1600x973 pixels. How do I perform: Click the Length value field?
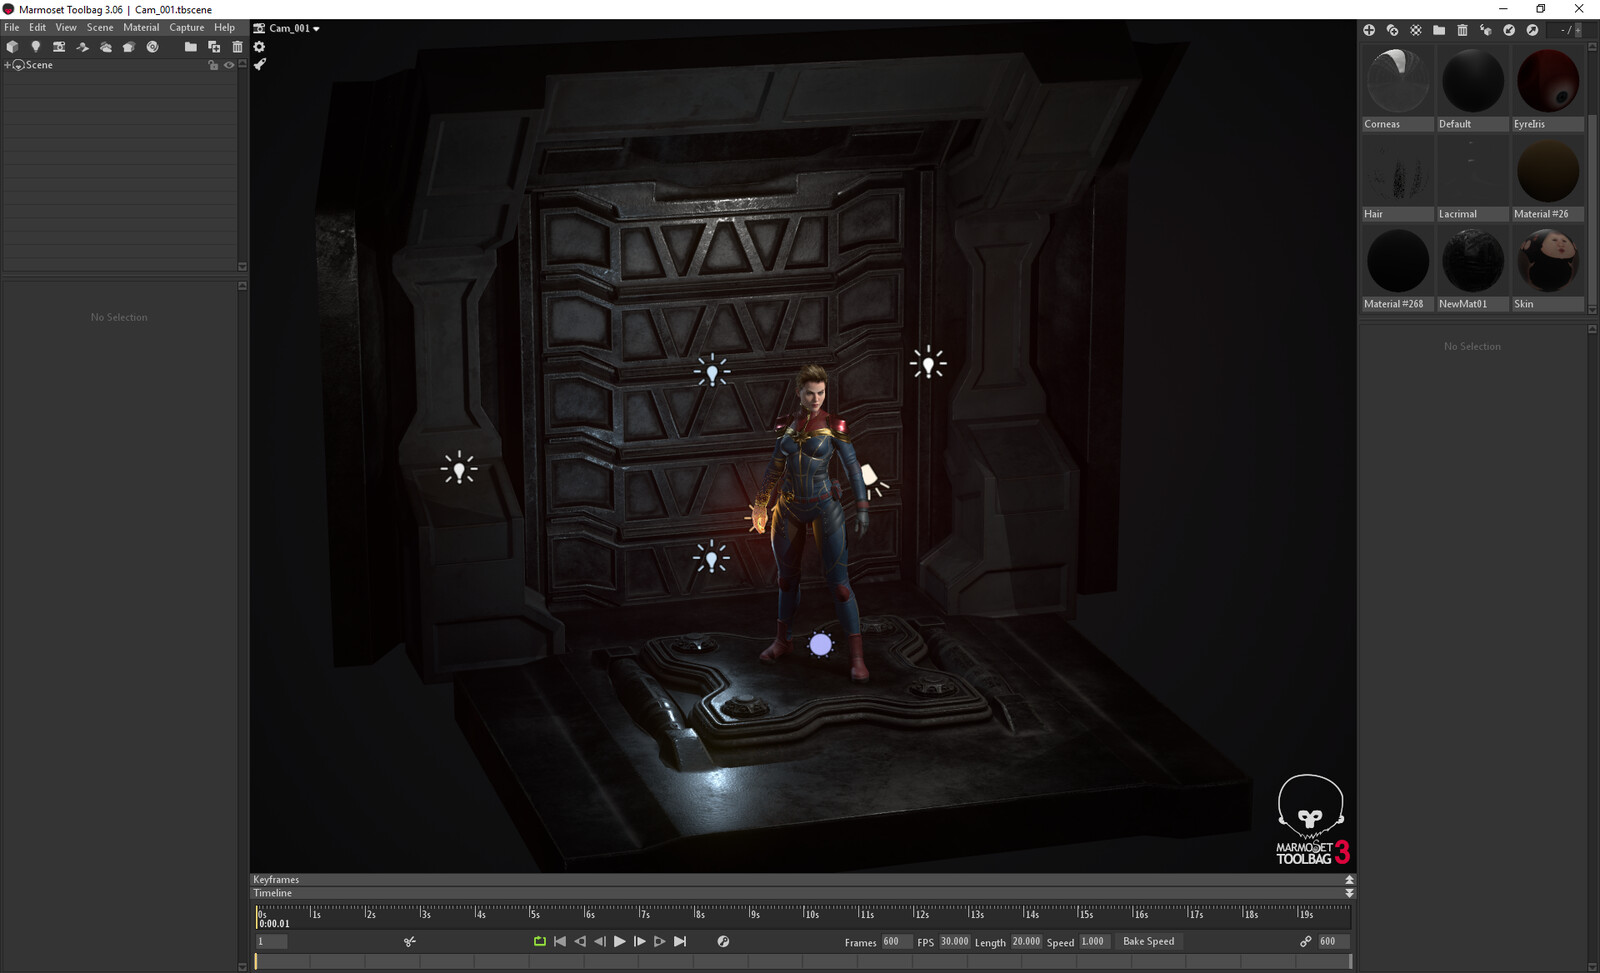click(1026, 941)
